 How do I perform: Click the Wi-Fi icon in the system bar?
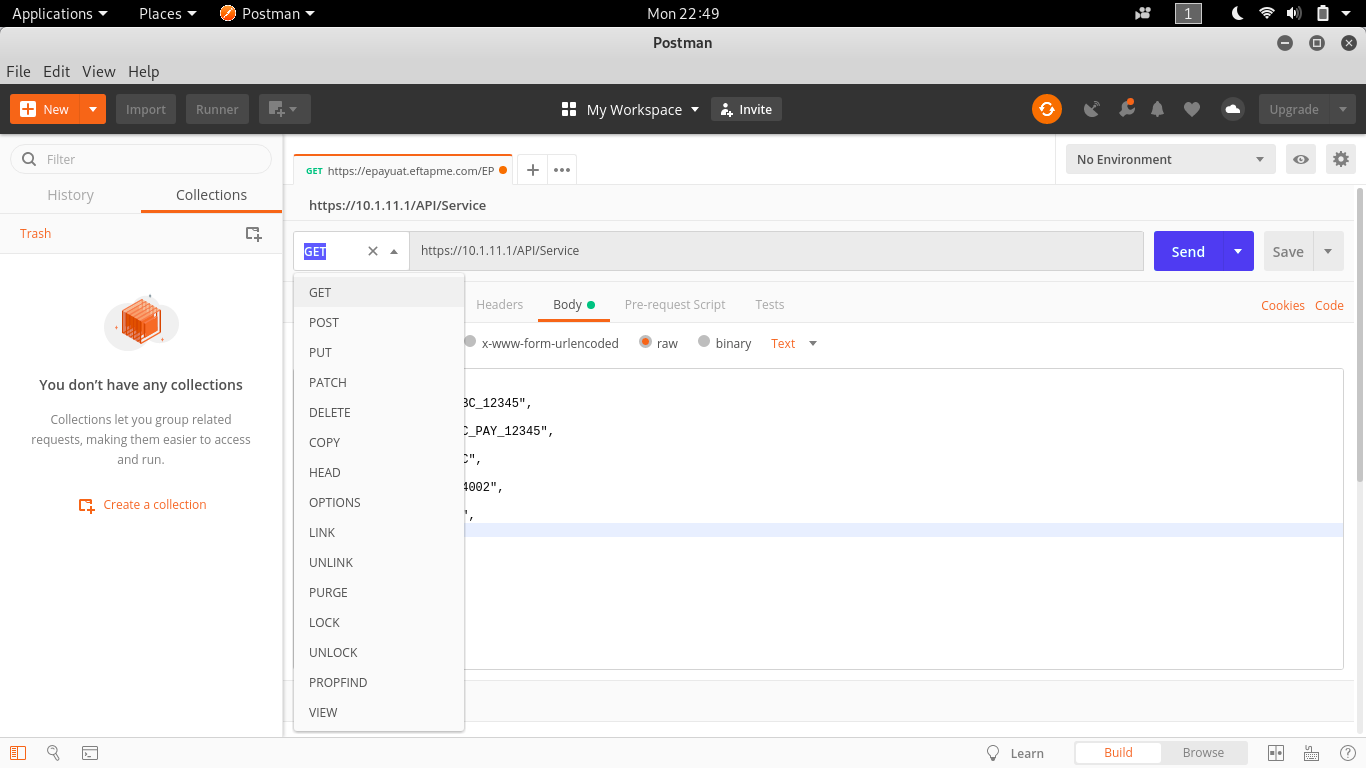pyautogui.click(x=1267, y=13)
